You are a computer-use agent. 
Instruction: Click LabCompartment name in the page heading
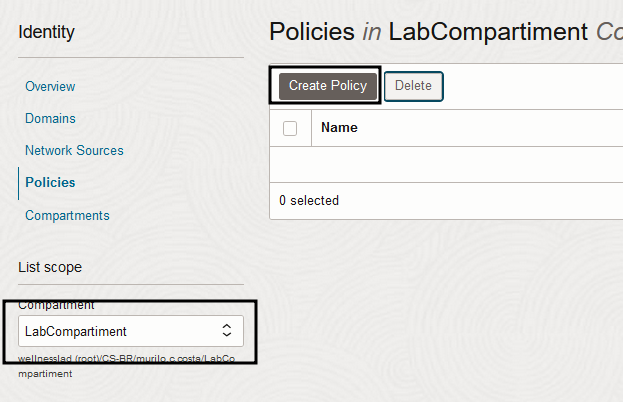click(487, 32)
